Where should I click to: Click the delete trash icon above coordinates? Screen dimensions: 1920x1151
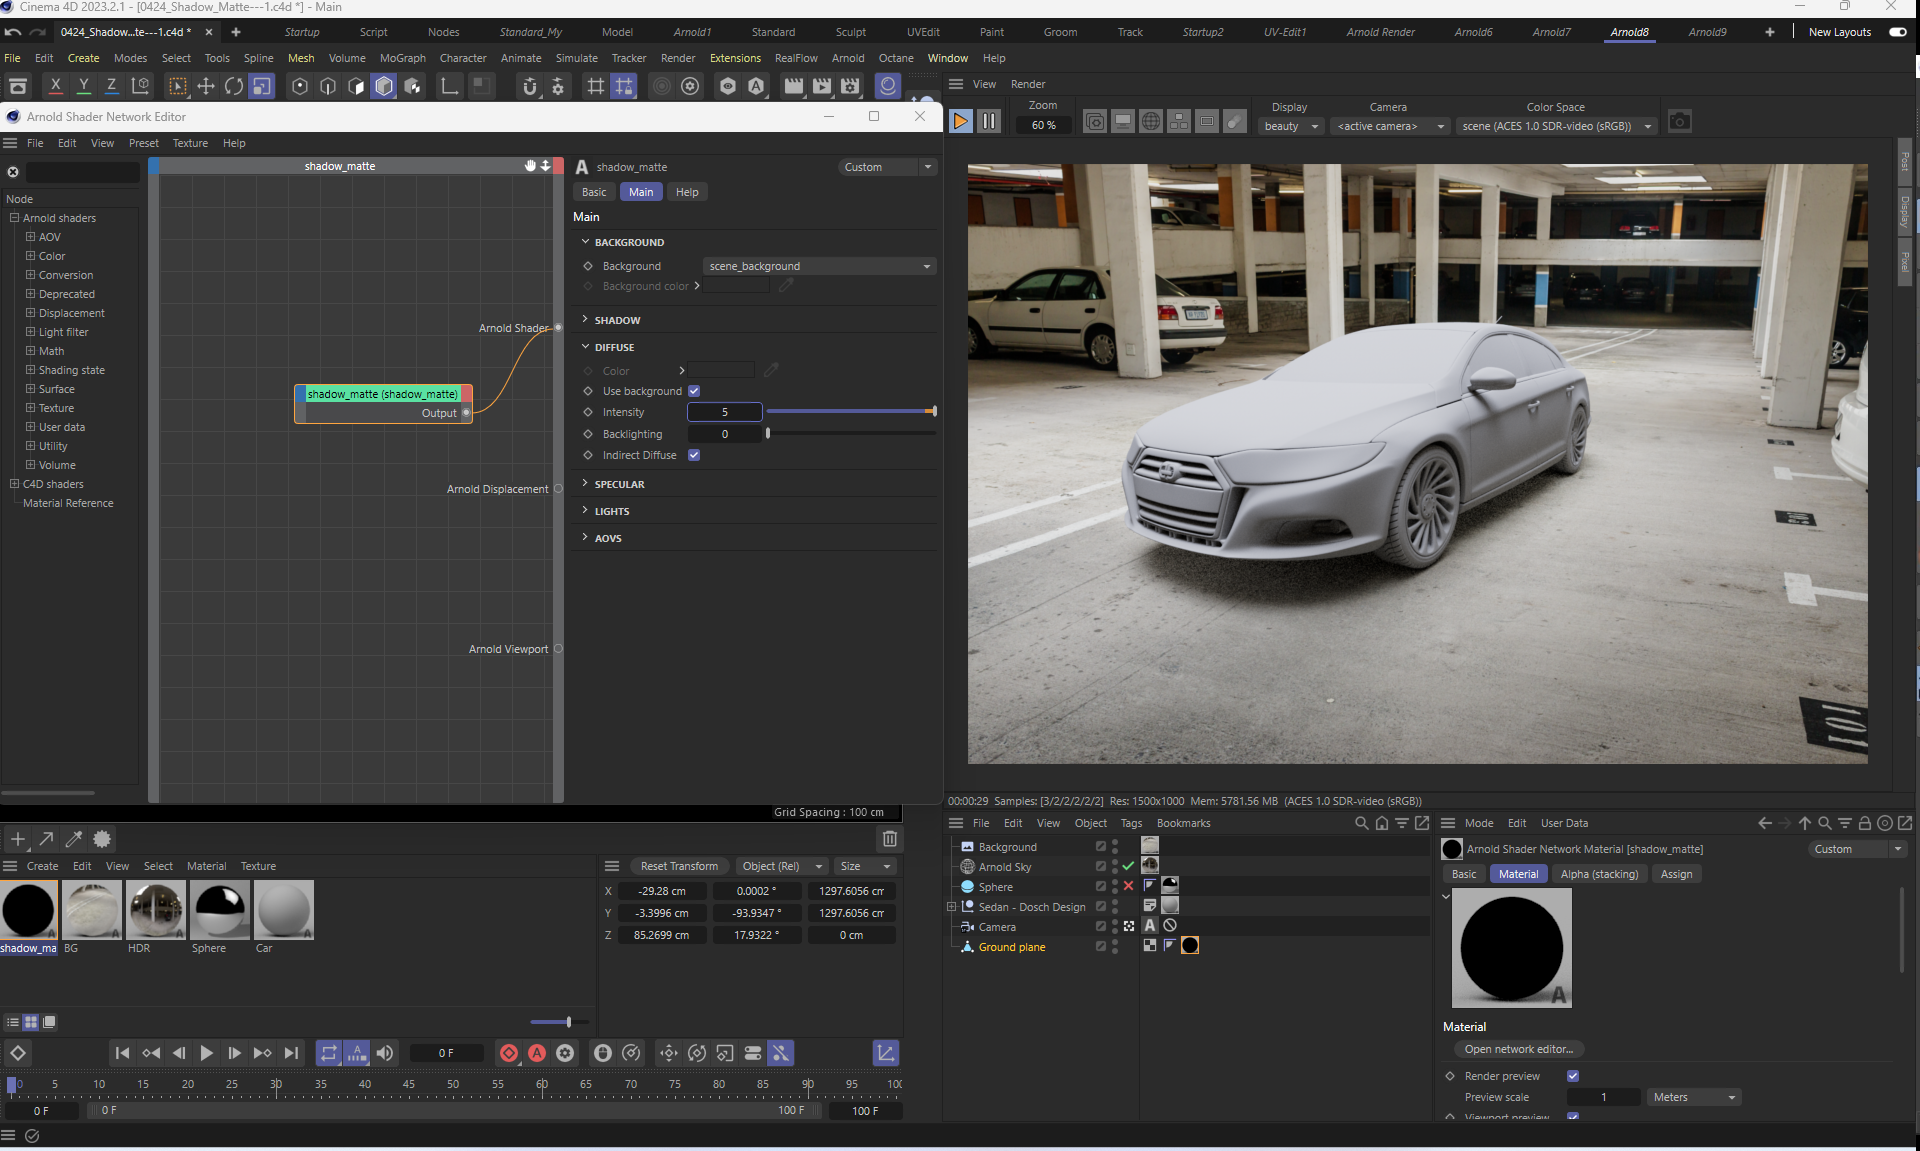(889, 839)
